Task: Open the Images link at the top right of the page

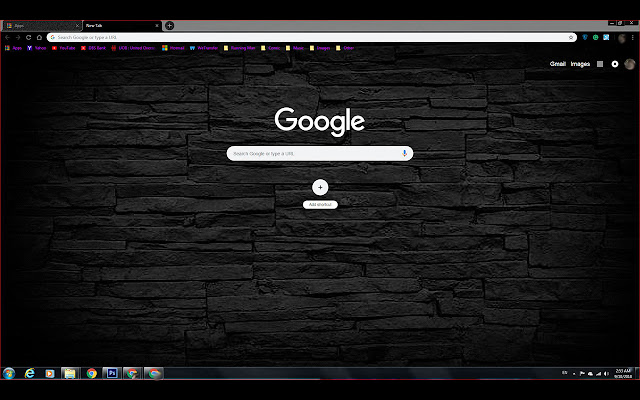Action: click(580, 64)
